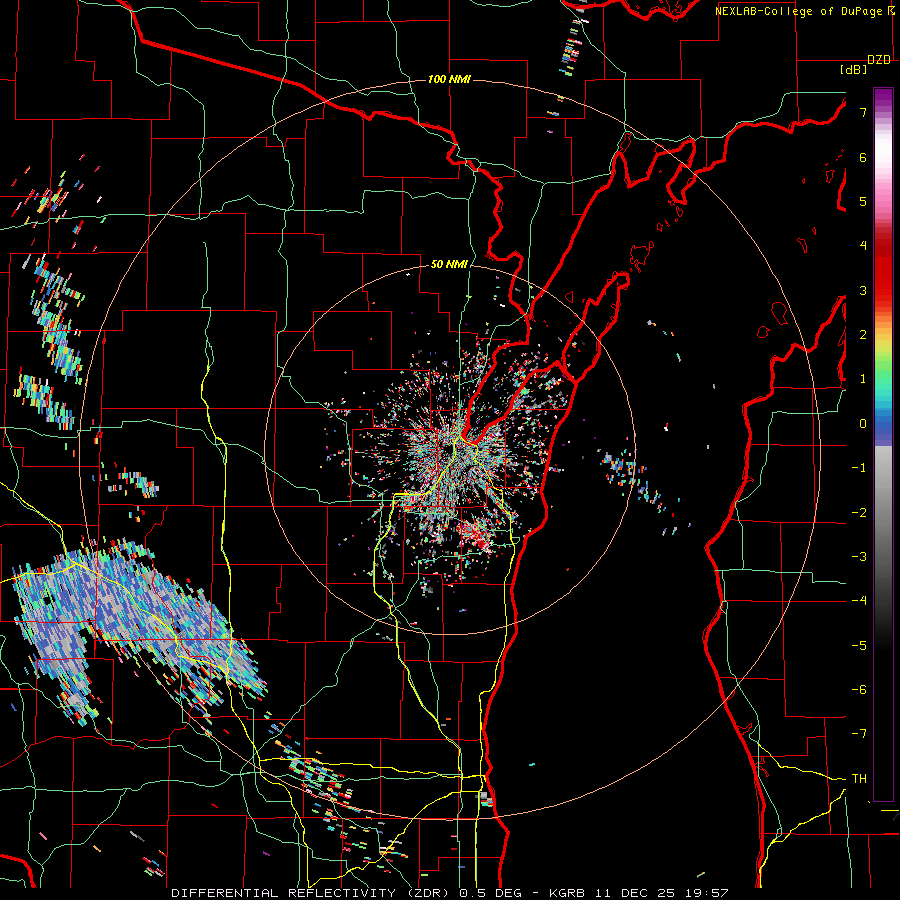This screenshot has height=900, width=900.
Task: Select the -1 value on color scale
Action: pyautogui.click(x=859, y=468)
